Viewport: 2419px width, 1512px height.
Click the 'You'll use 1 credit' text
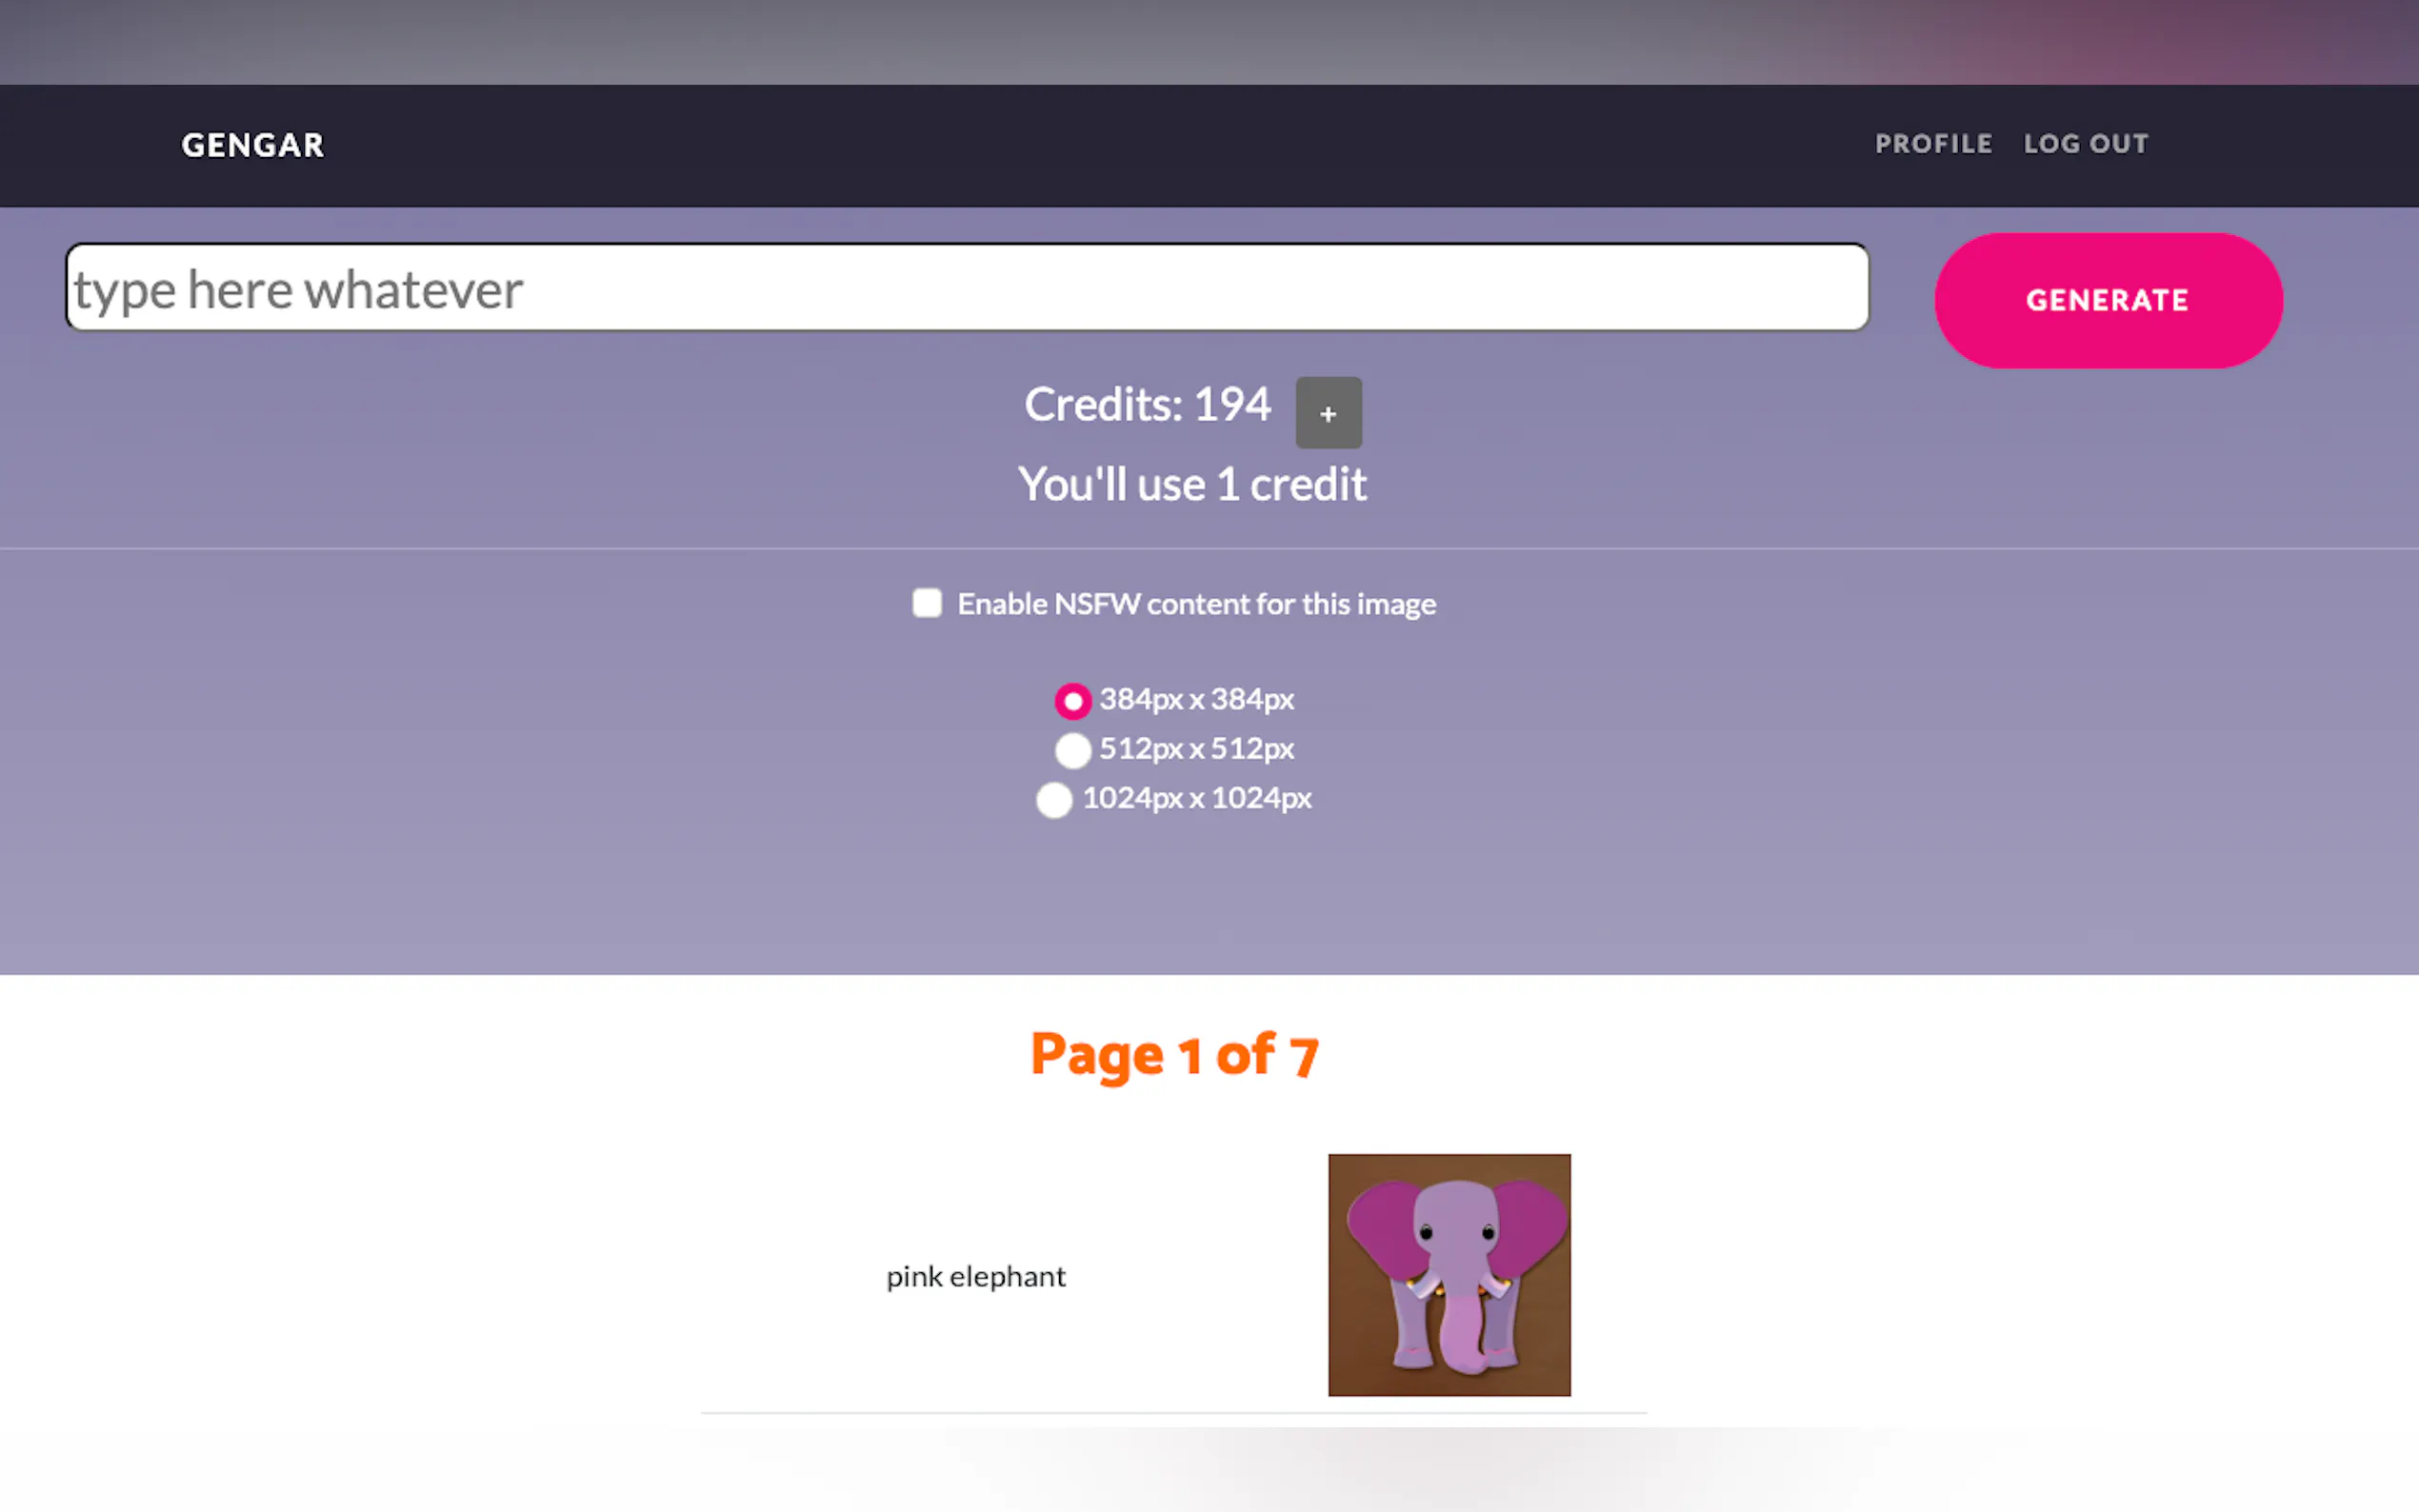(1191, 485)
